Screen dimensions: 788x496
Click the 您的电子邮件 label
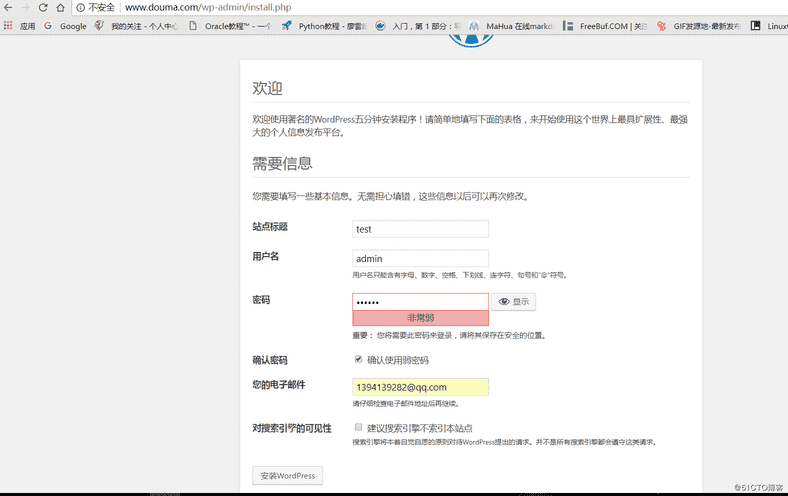pyautogui.click(x=279, y=385)
